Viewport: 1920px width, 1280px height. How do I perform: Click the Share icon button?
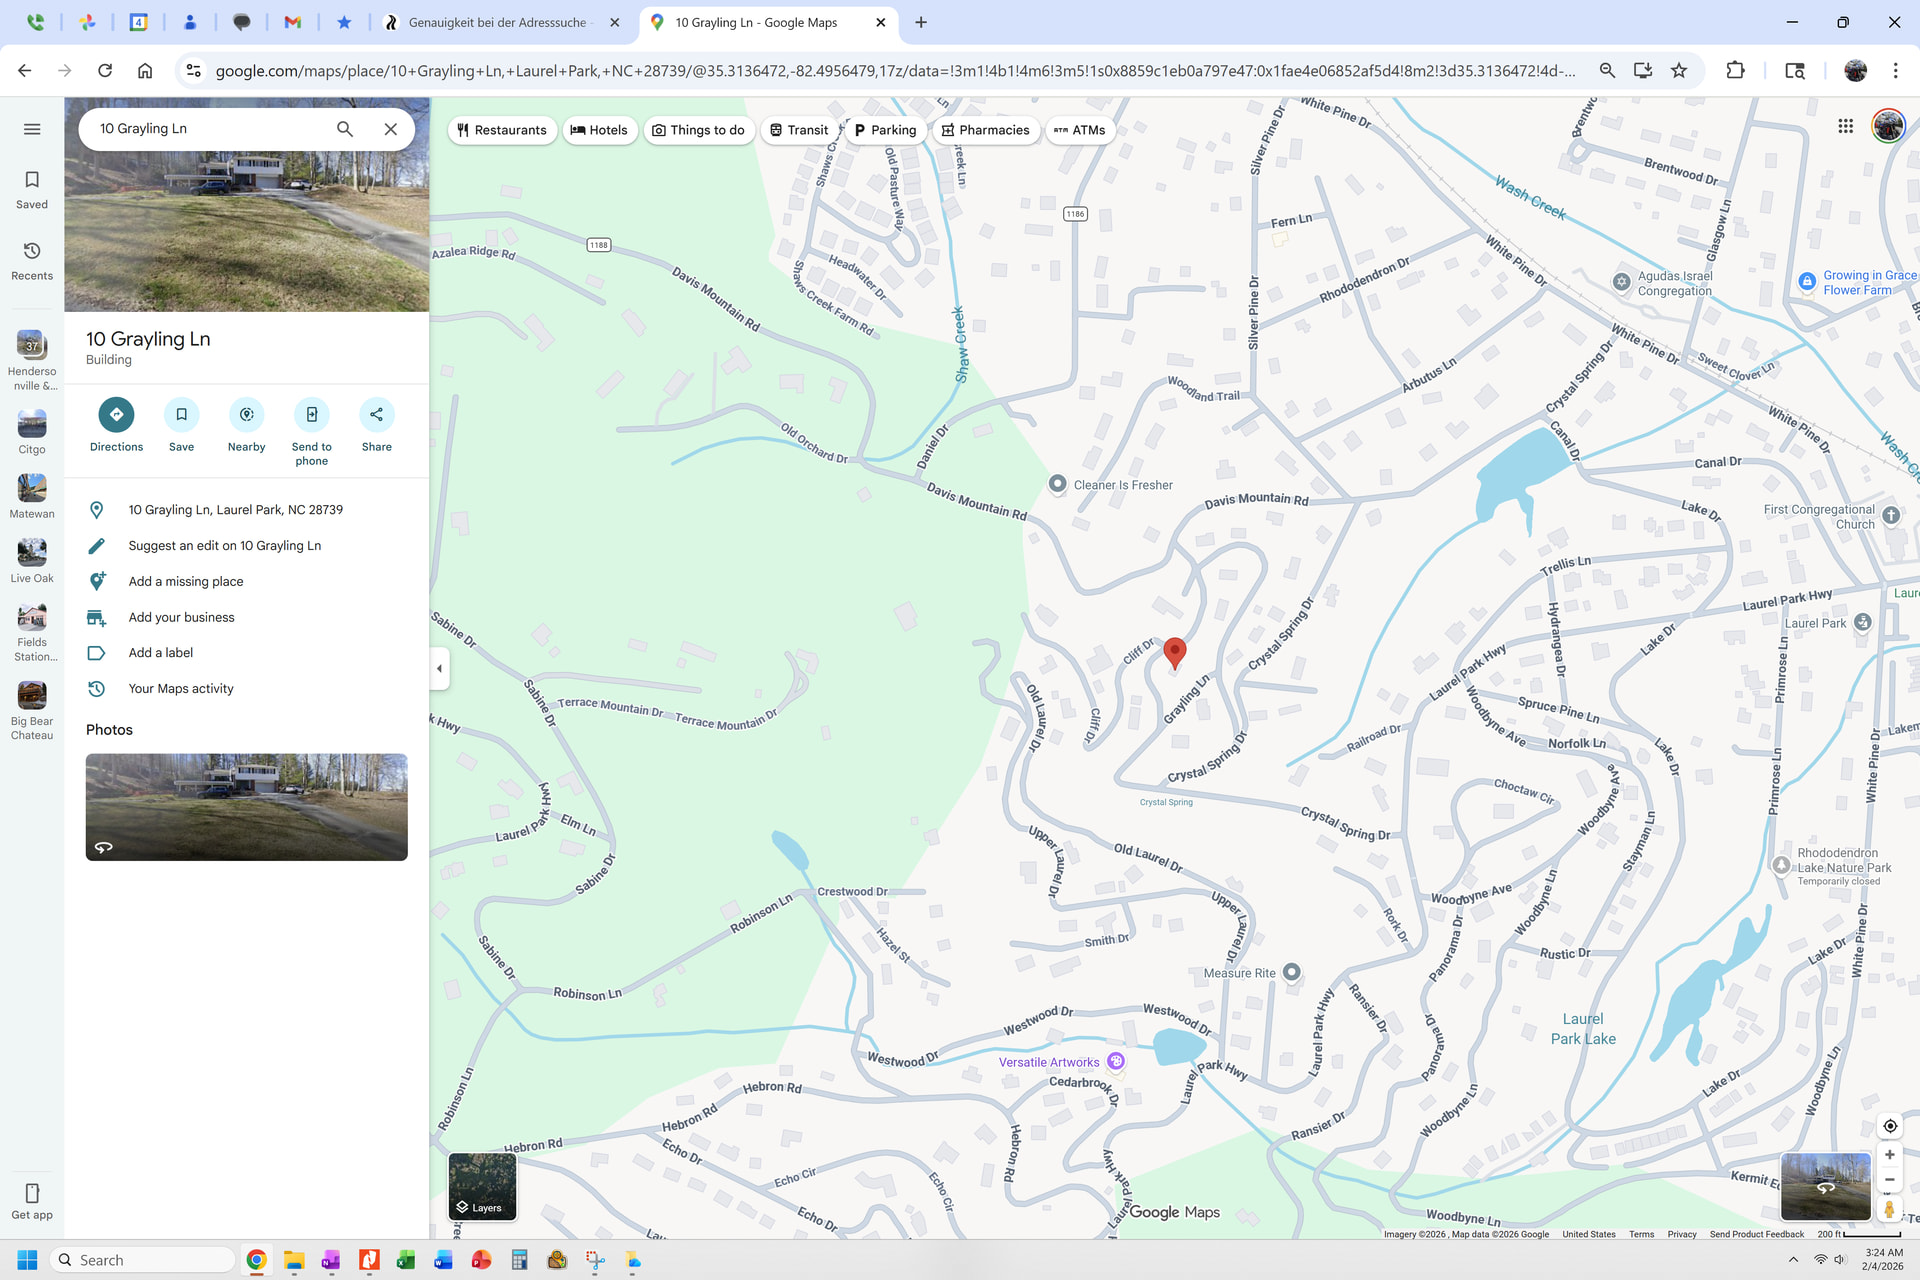click(x=376, y=415)
